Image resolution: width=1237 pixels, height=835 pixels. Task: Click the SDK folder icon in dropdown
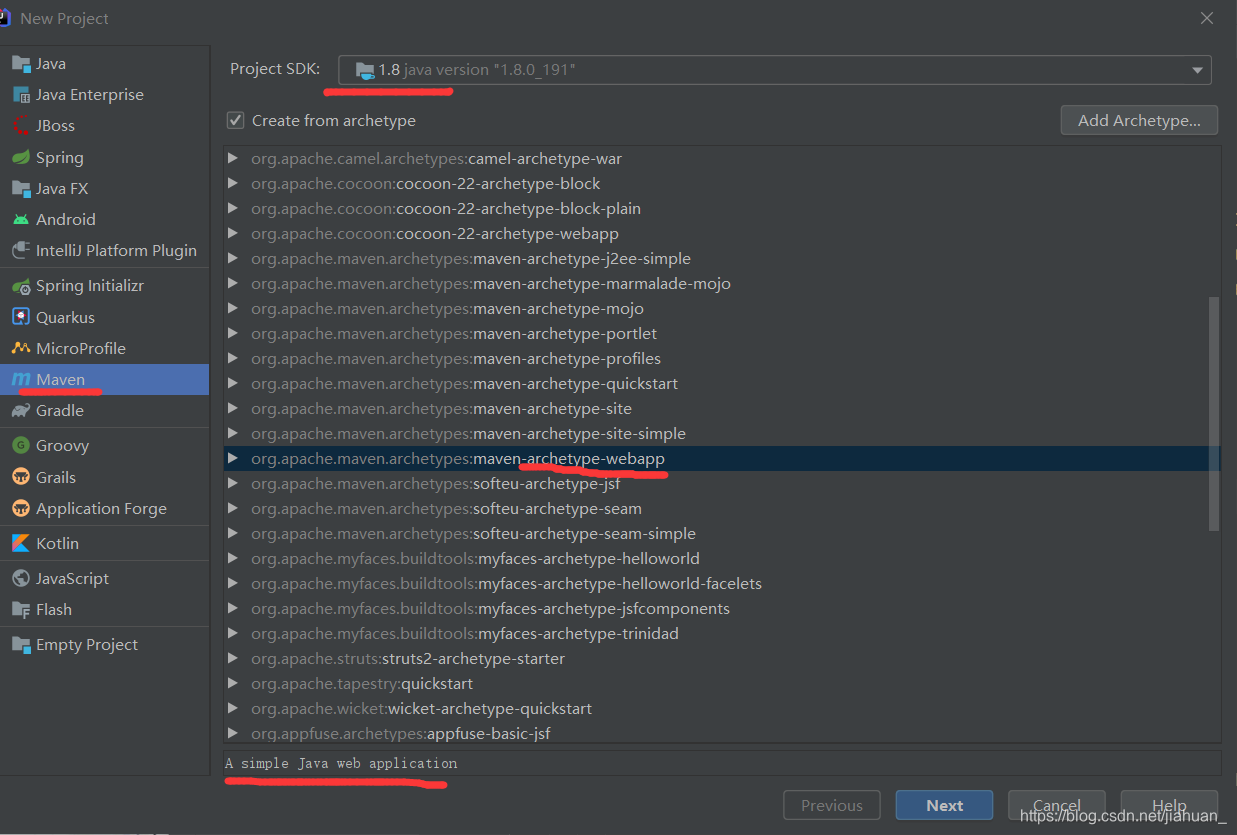[365, 70]
